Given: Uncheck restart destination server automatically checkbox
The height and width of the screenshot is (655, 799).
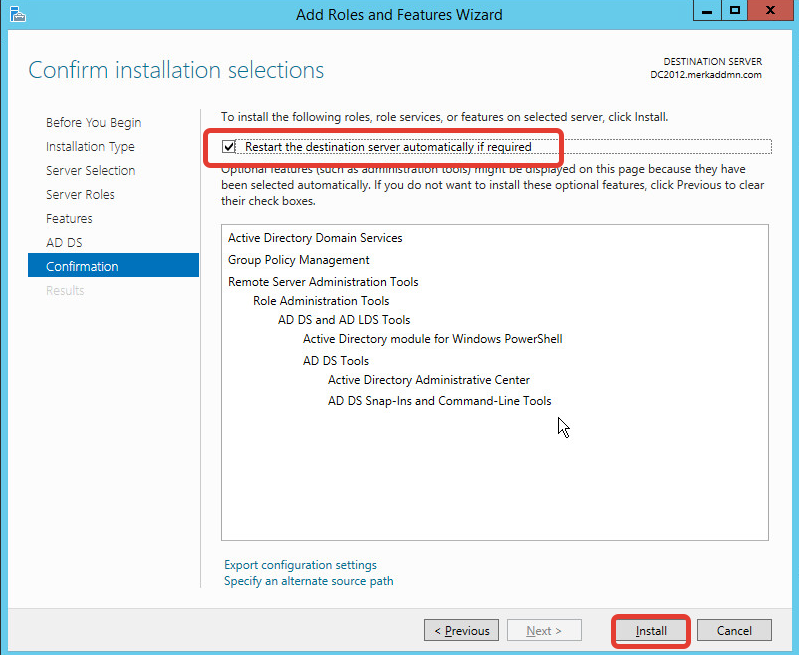Looking at the screenshot, I should [228, 147].
